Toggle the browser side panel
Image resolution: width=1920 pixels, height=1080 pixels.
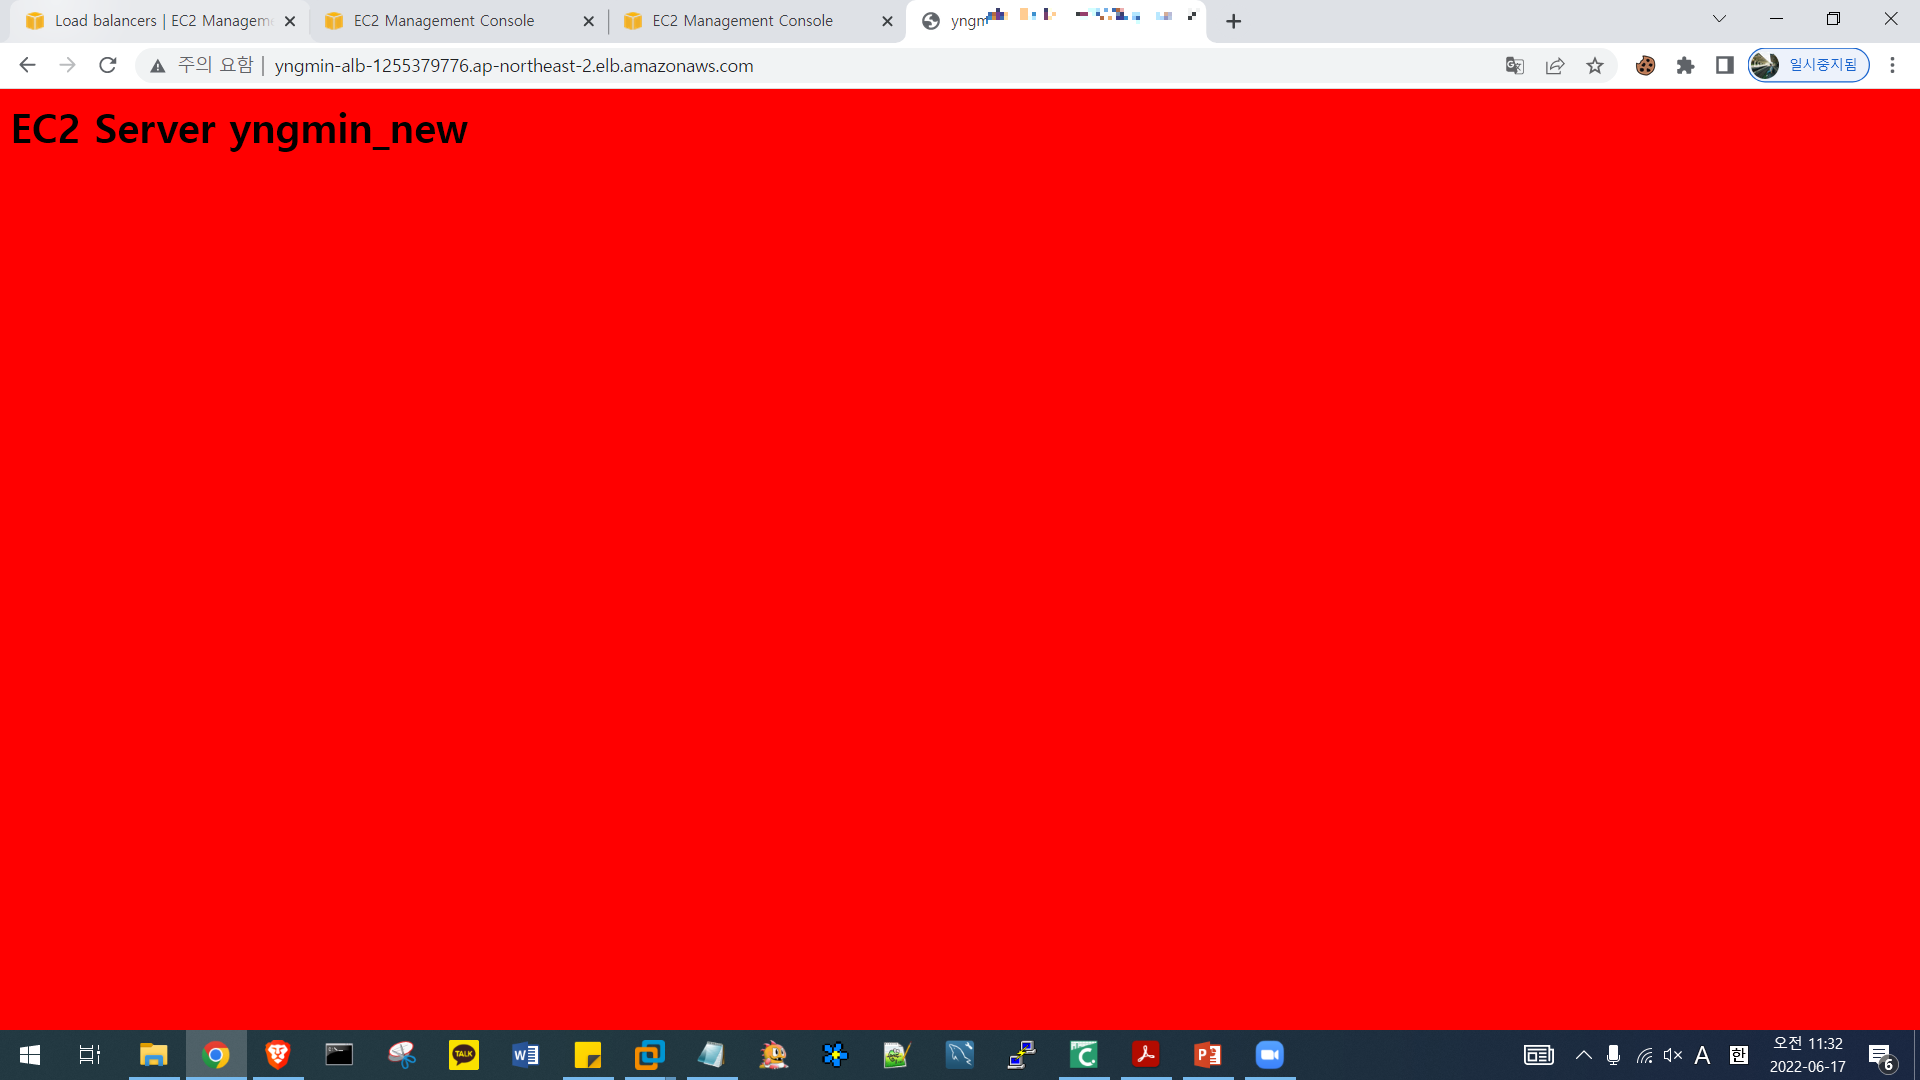click(1725, 66)
